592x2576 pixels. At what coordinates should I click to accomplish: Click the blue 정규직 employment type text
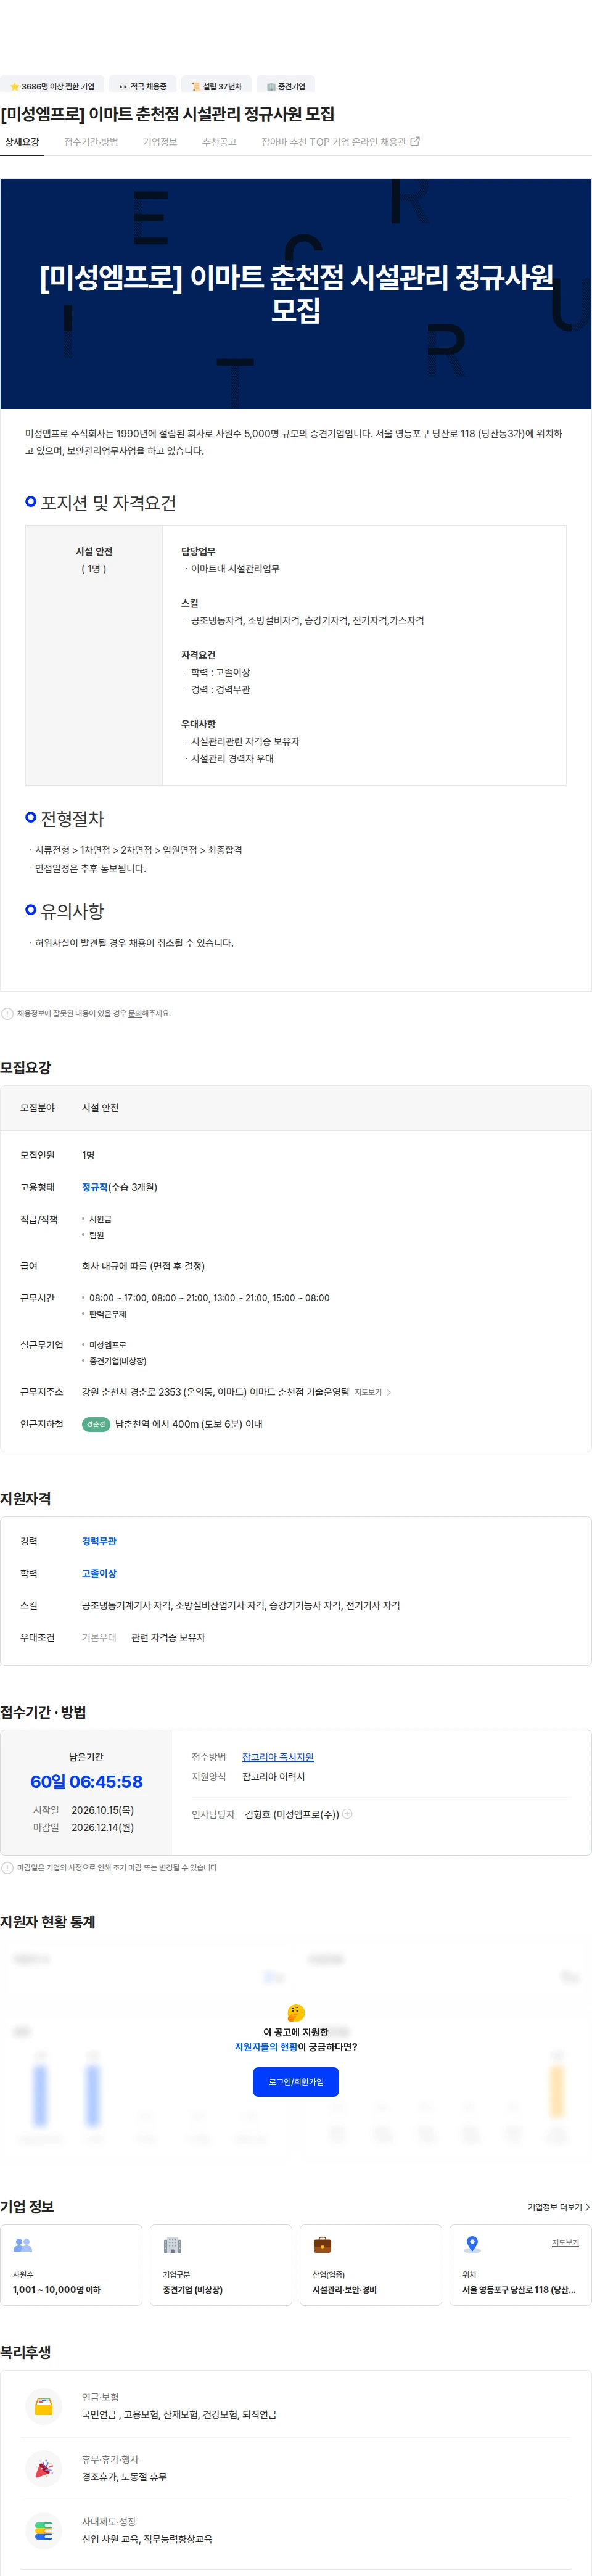click(x=95, y=1187)
